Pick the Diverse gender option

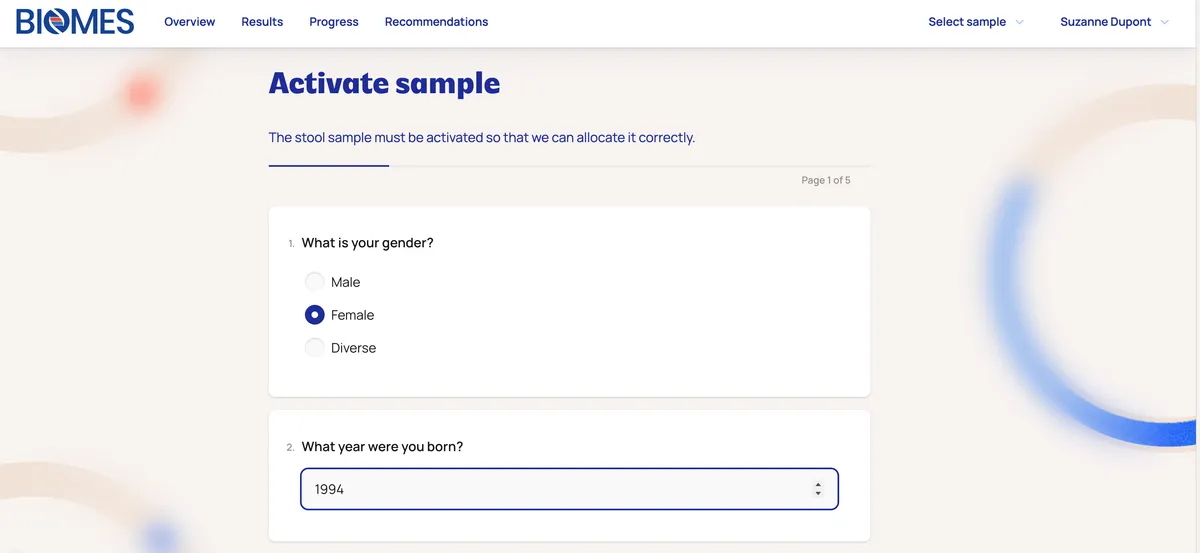point(315,348)
